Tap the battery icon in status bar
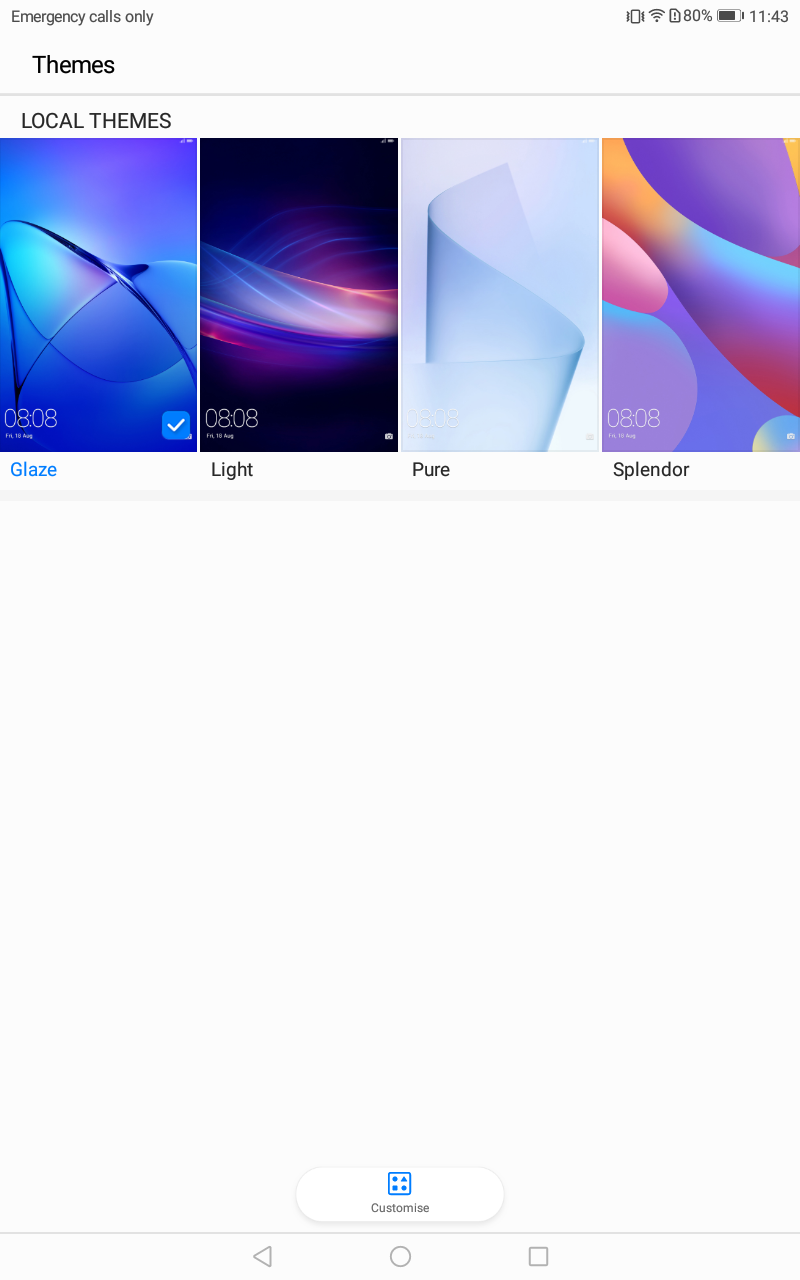Viewport: 800px width, 1280px height. pos(729,16)
